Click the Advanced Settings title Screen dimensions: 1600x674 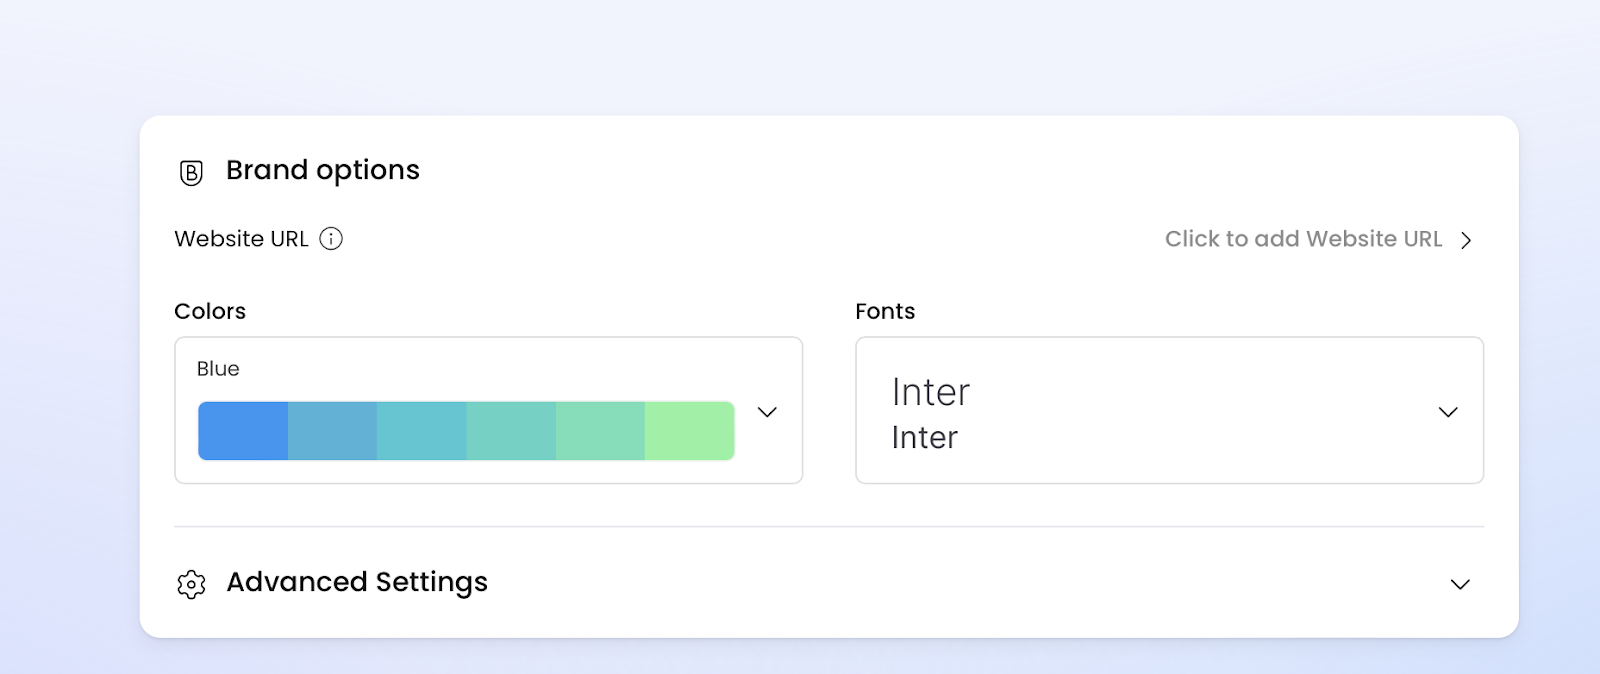[357, 582]
